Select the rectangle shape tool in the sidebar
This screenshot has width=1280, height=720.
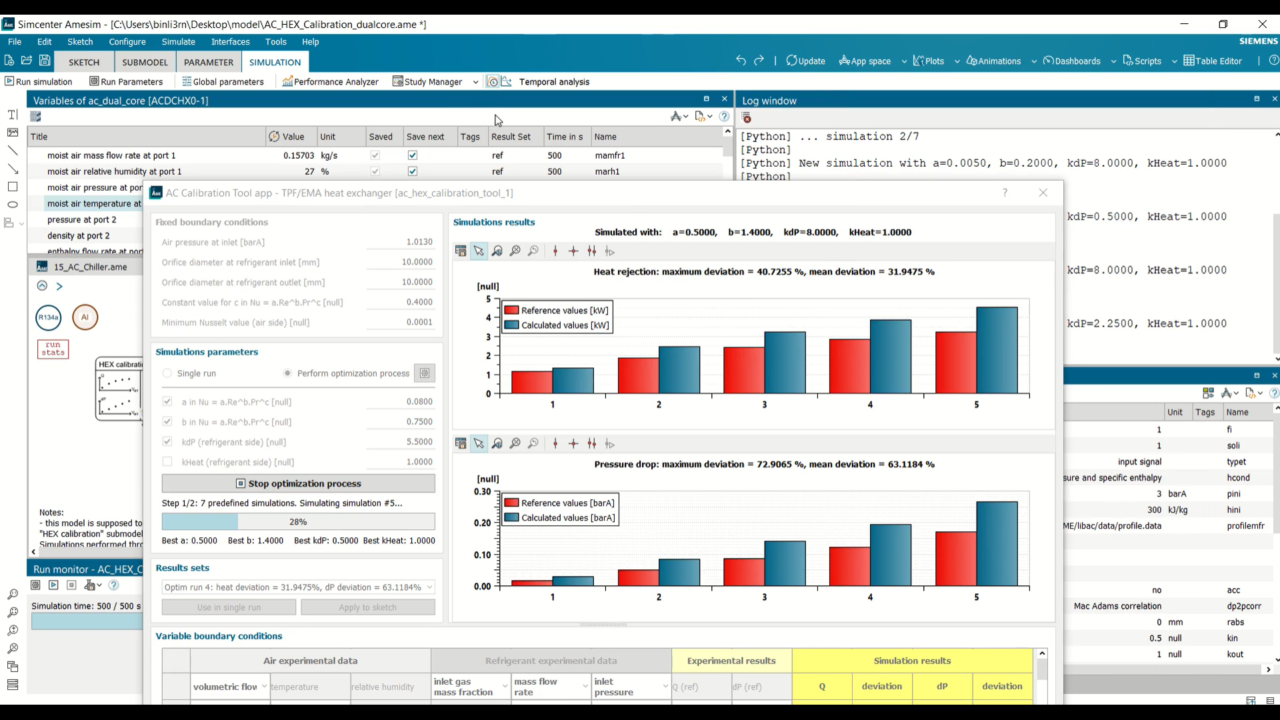[x=12, y=187]
